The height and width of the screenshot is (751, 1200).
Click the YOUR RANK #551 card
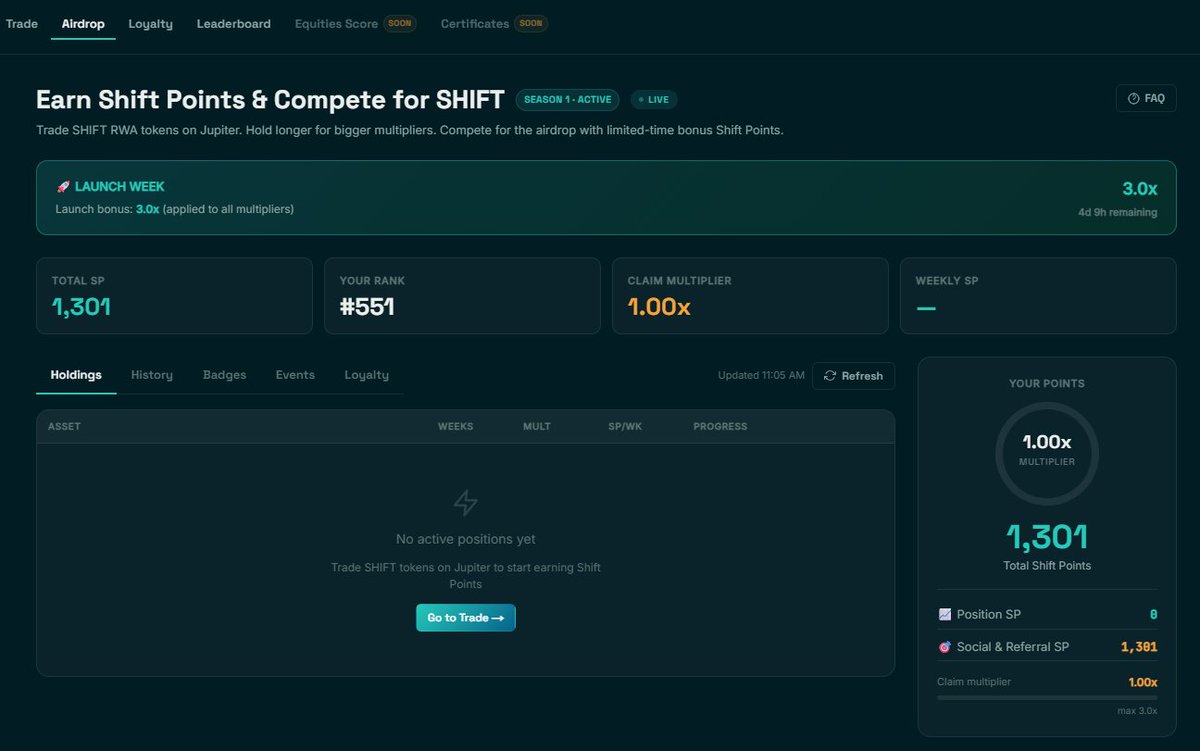pyautogui.click(x=462, y=296)
